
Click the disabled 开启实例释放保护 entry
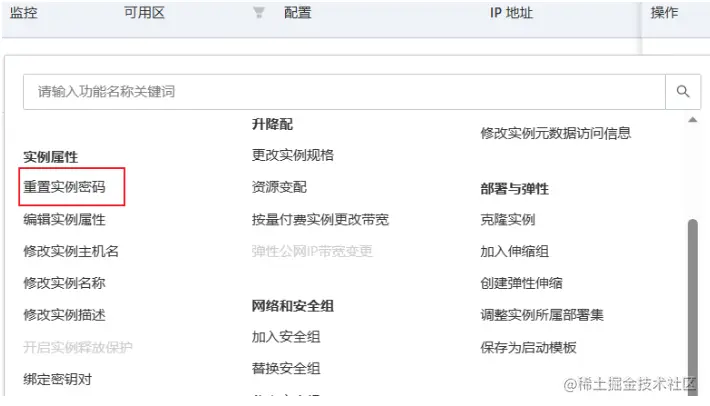pyautogui.click(x=78, y=347)
